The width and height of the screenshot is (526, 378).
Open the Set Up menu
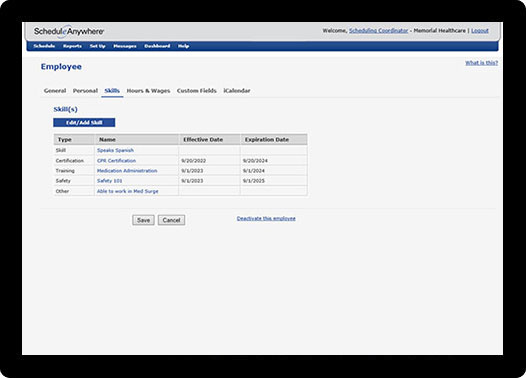(x=98, y=46)
